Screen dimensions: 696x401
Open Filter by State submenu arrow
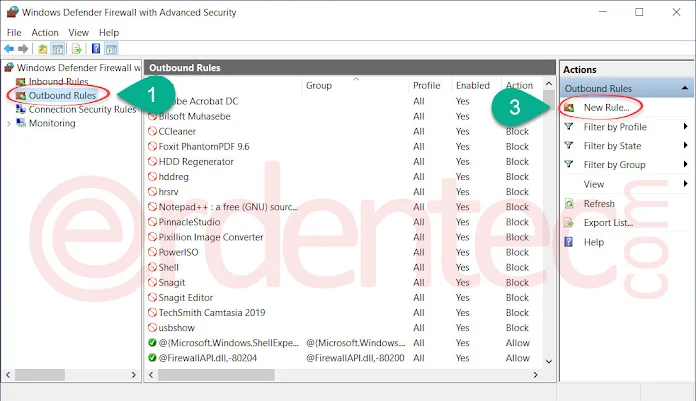pos(685,145)
